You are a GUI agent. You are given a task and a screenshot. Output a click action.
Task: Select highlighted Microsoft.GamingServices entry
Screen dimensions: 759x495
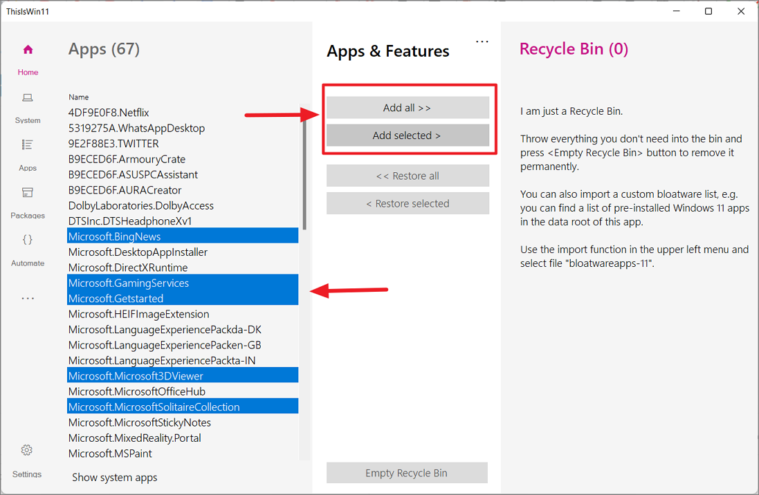pyautogui.click(x=182, y=283)
